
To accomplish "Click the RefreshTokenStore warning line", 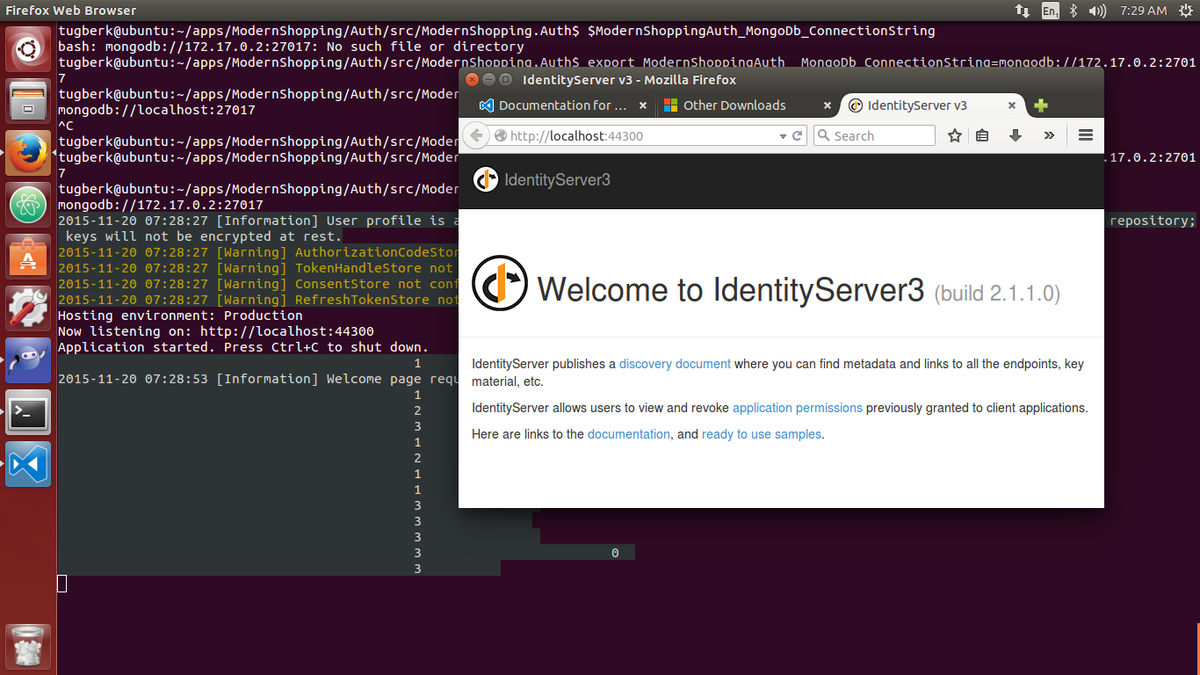I will pyautogui.click(x=257, y=300).
